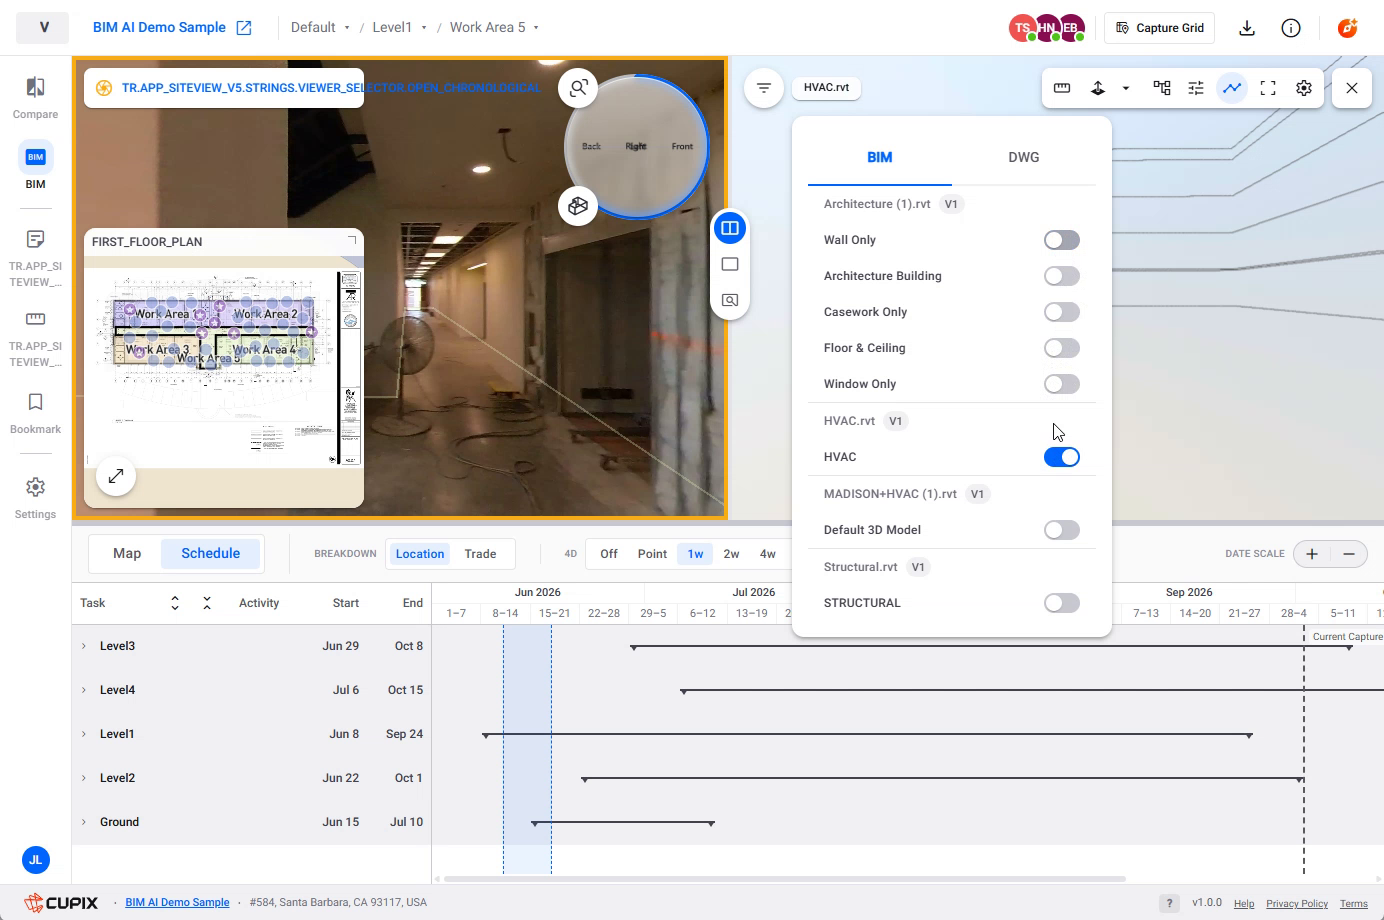
Task: Disable the HVAC toggle
Action: (x=1062, y=457)
